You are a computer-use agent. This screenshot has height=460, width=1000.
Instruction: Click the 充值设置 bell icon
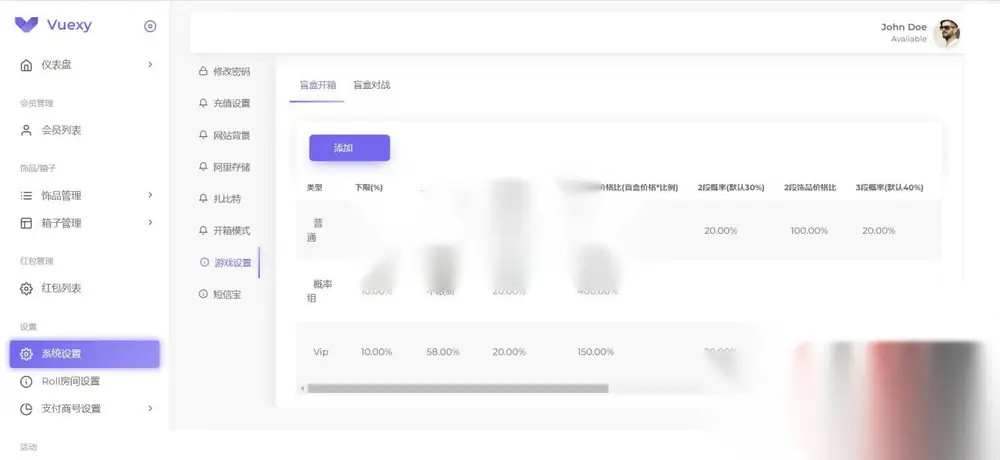click(203, 103)
